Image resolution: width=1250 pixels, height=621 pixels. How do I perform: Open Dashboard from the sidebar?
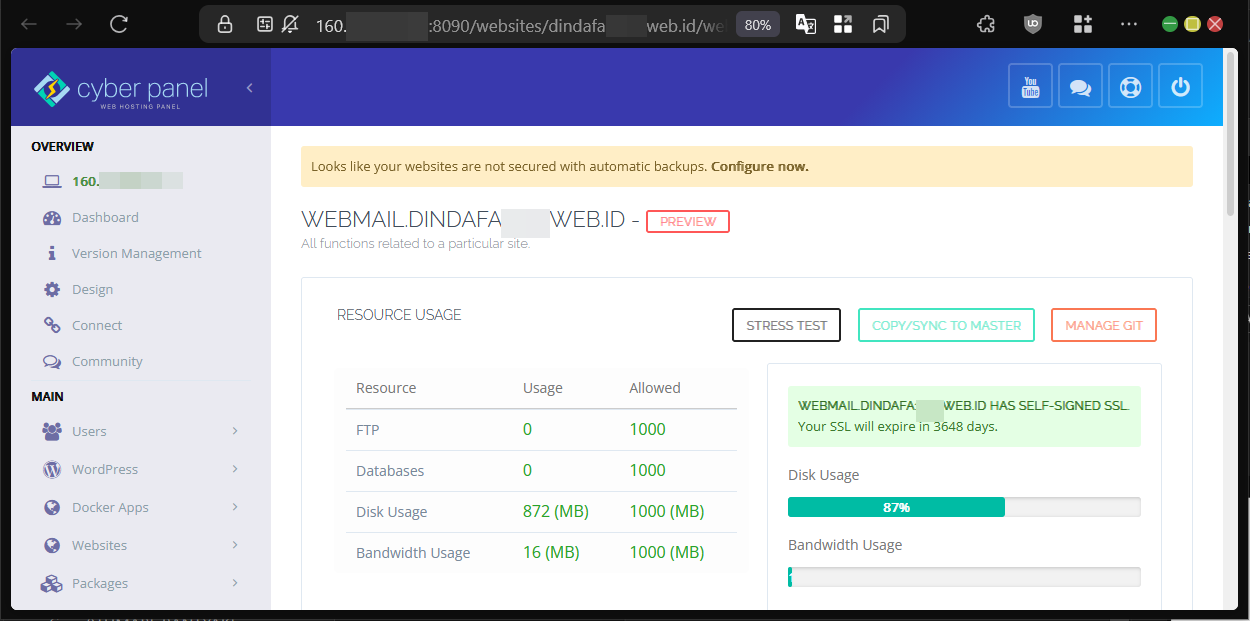point(105,217)
